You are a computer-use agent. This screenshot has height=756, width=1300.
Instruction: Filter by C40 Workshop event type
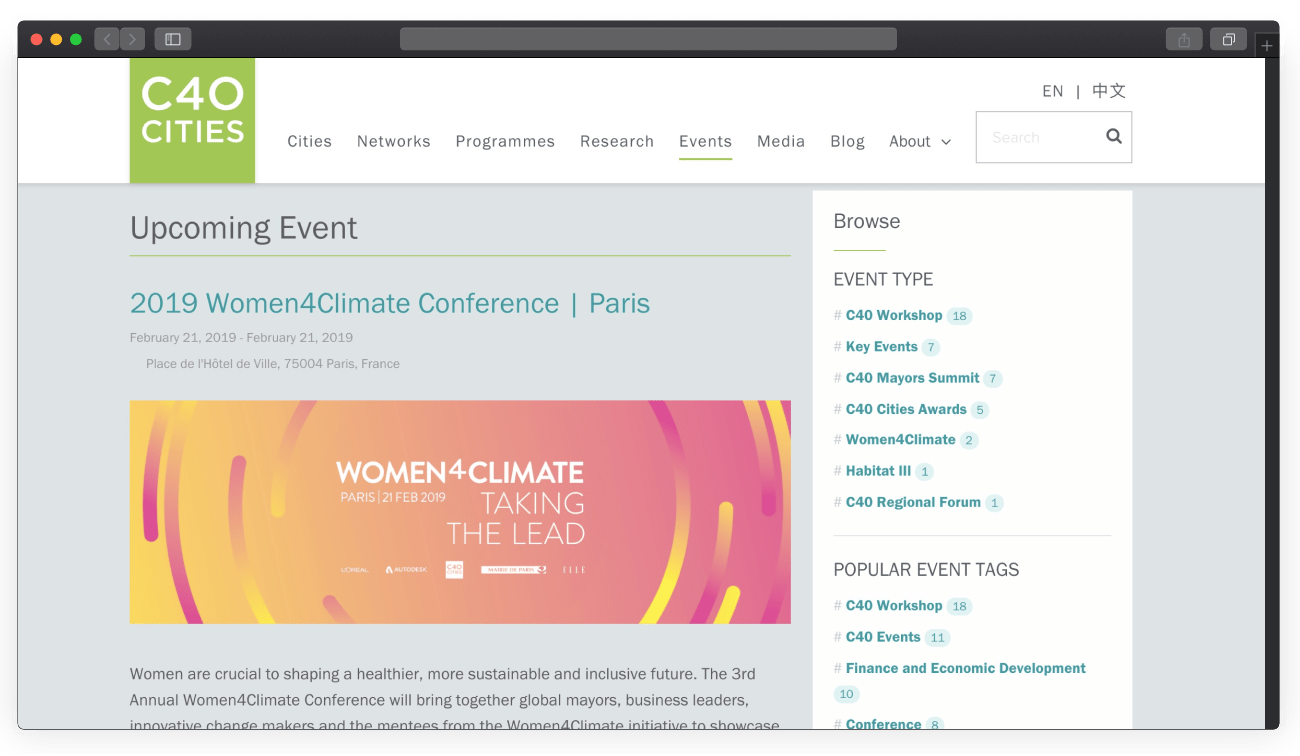[894, 315]
